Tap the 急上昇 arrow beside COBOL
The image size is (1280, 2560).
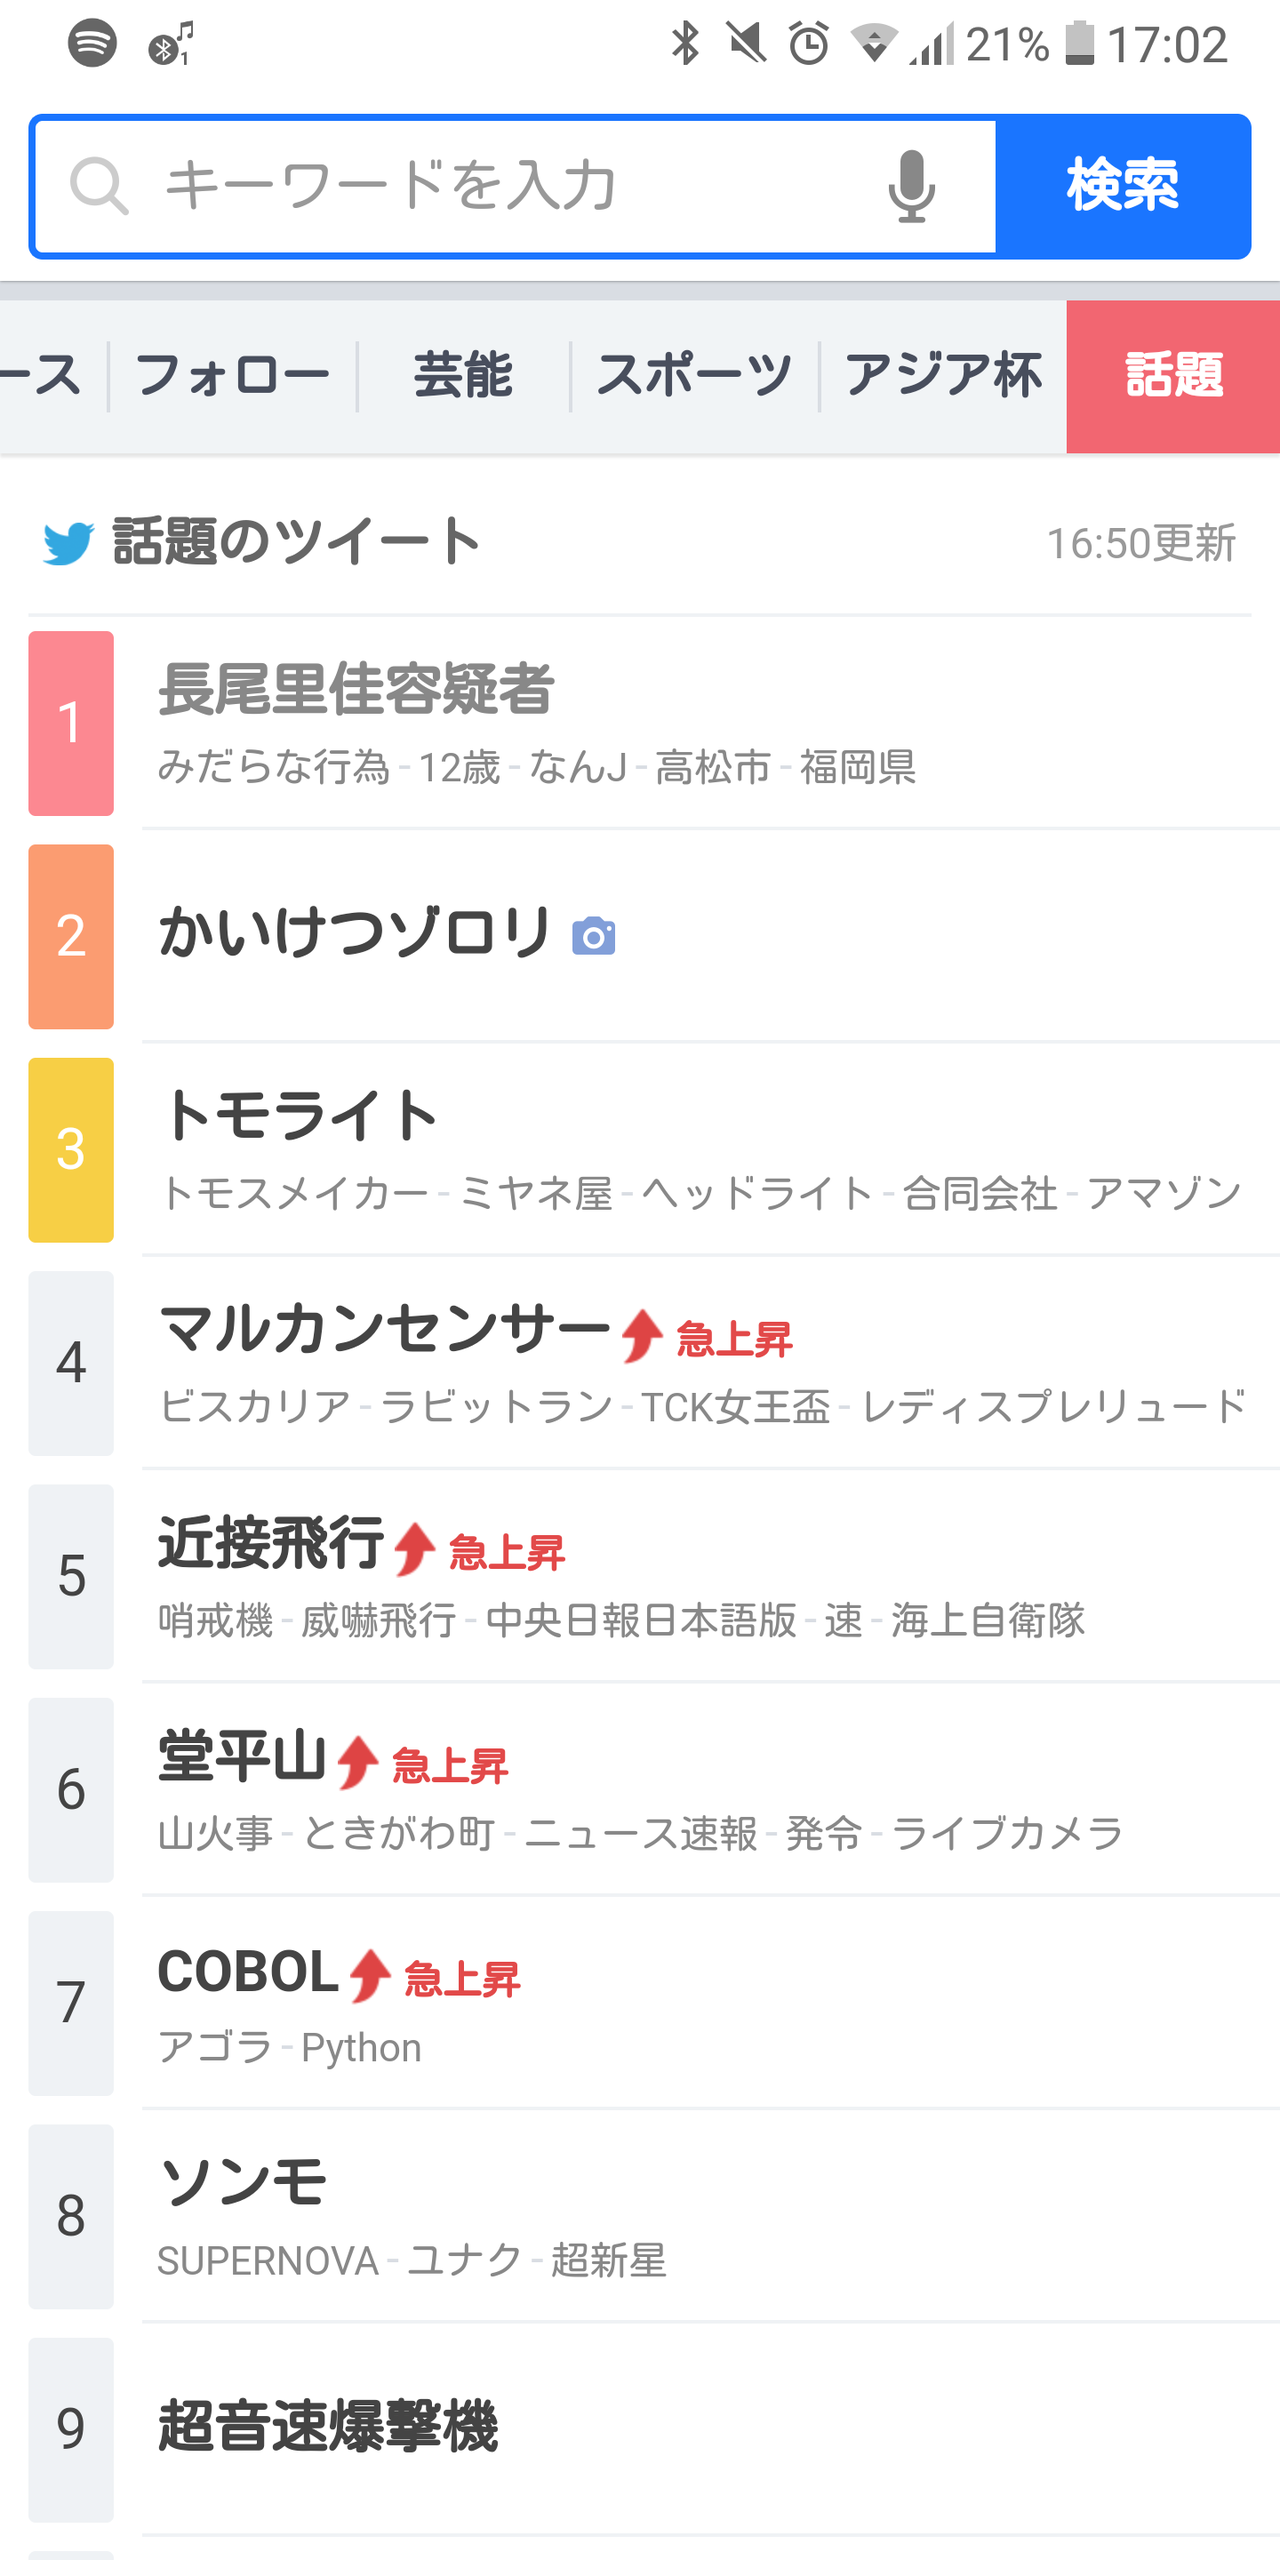click(370, 1976)
